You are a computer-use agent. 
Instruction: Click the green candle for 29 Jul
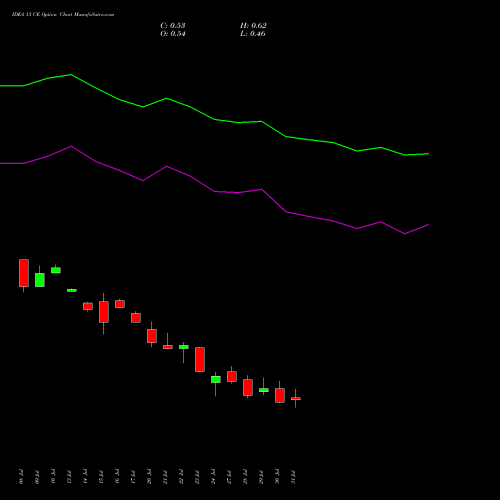[x=264, y=390]
